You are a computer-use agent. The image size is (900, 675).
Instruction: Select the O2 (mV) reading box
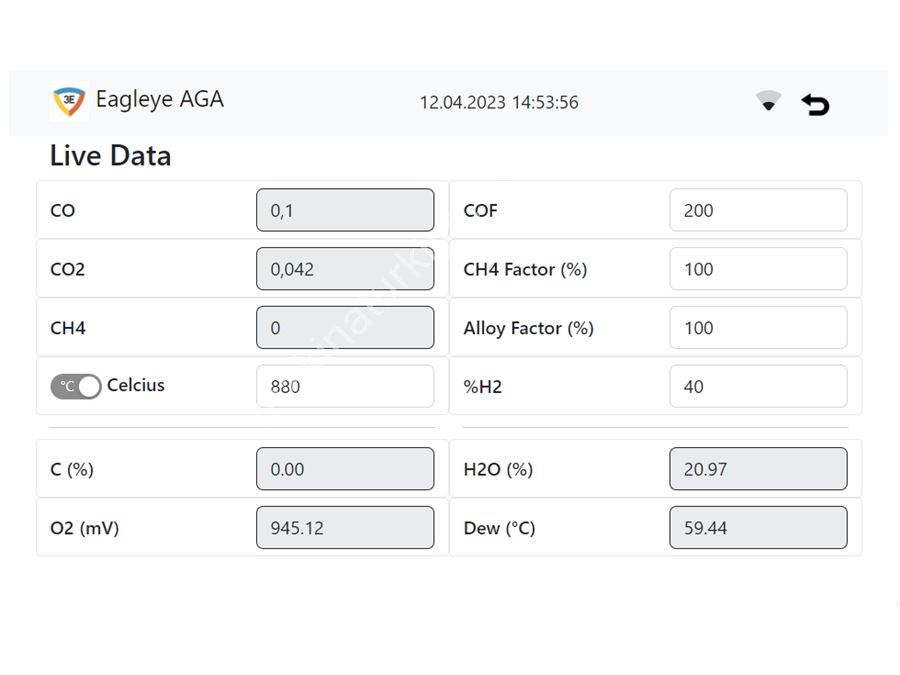(344, 527)
